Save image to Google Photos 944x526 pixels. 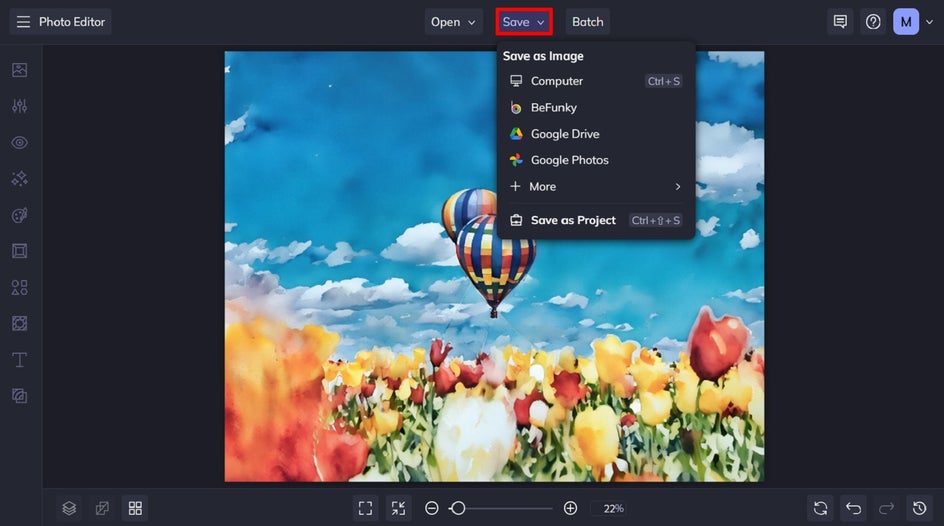point(595,160)
